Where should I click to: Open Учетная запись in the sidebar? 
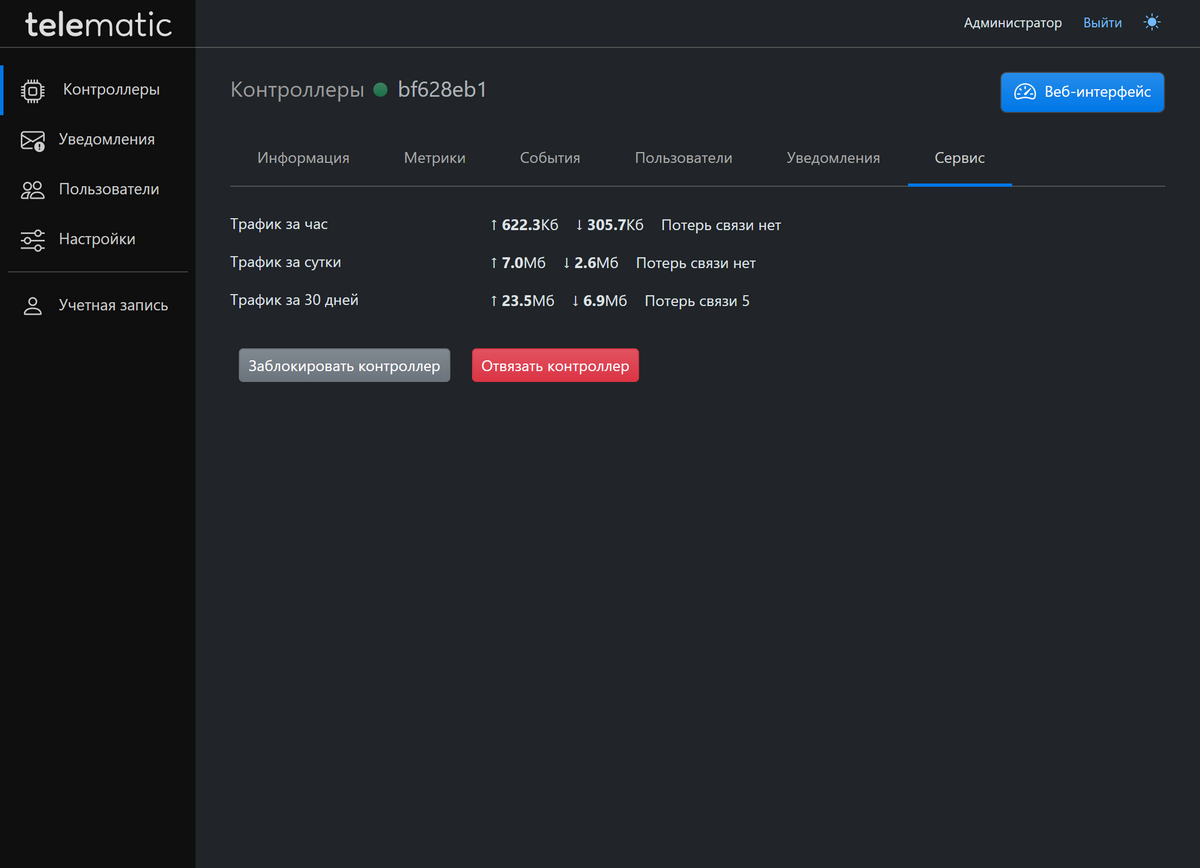[x=113, y=306]
